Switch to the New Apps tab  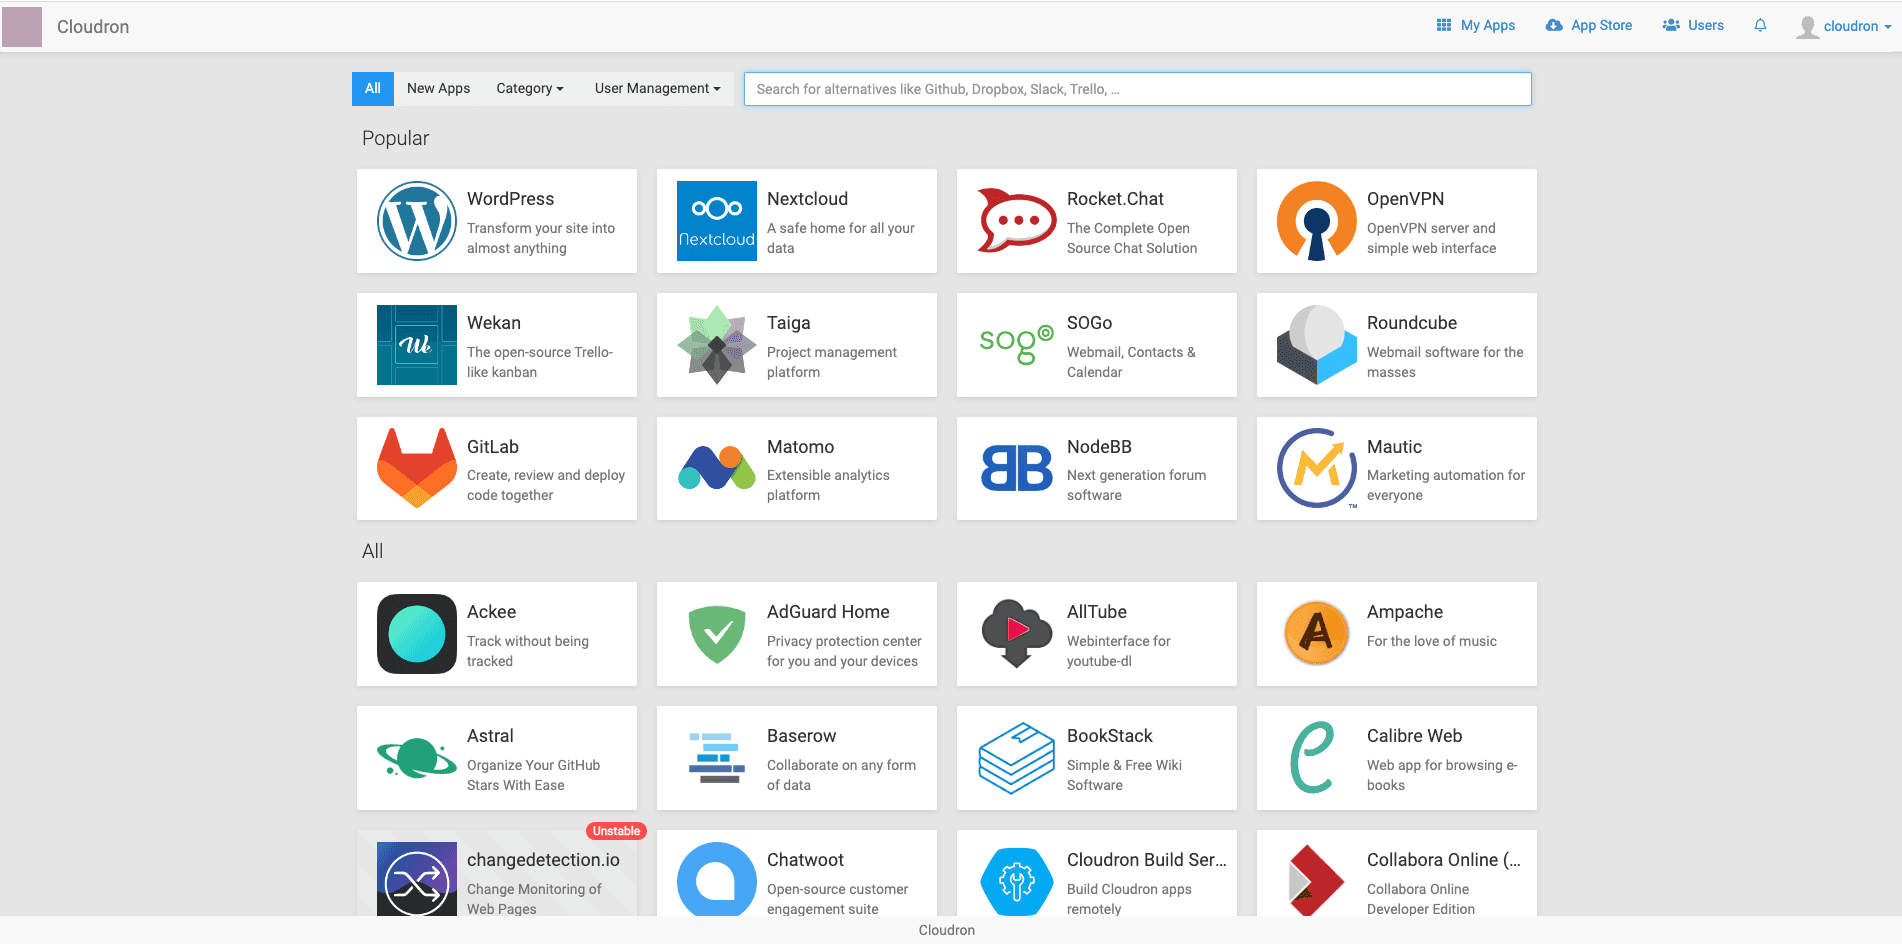tap(438, 88)
